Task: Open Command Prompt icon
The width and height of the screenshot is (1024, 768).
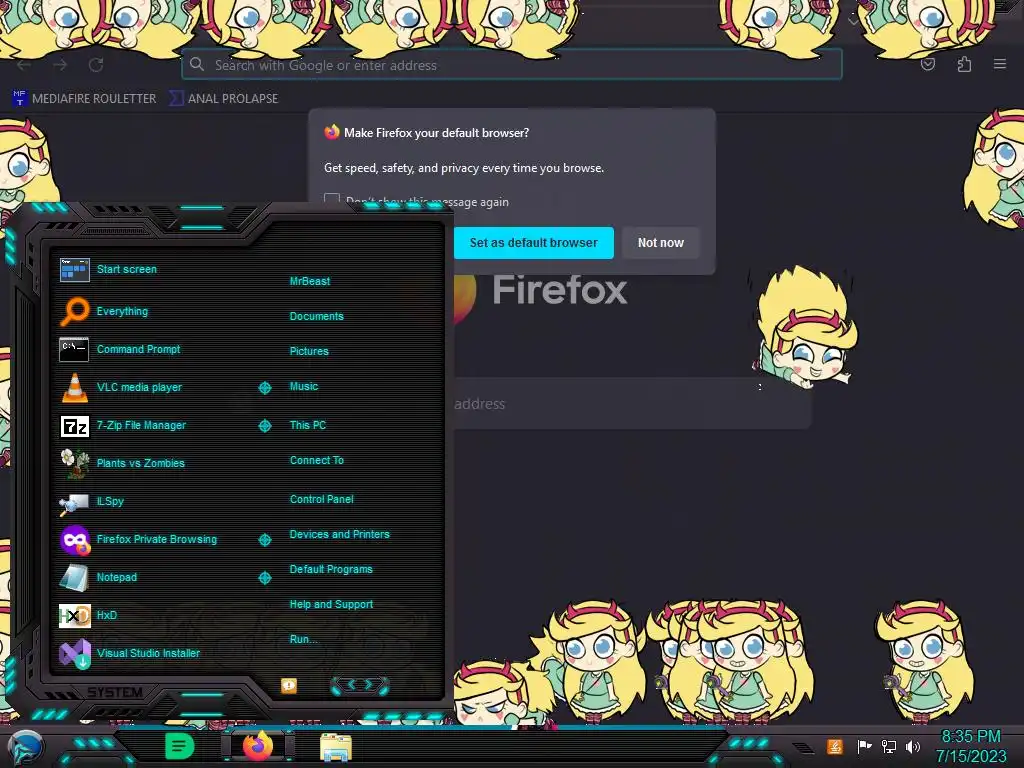Action: [x=74, y=349]
